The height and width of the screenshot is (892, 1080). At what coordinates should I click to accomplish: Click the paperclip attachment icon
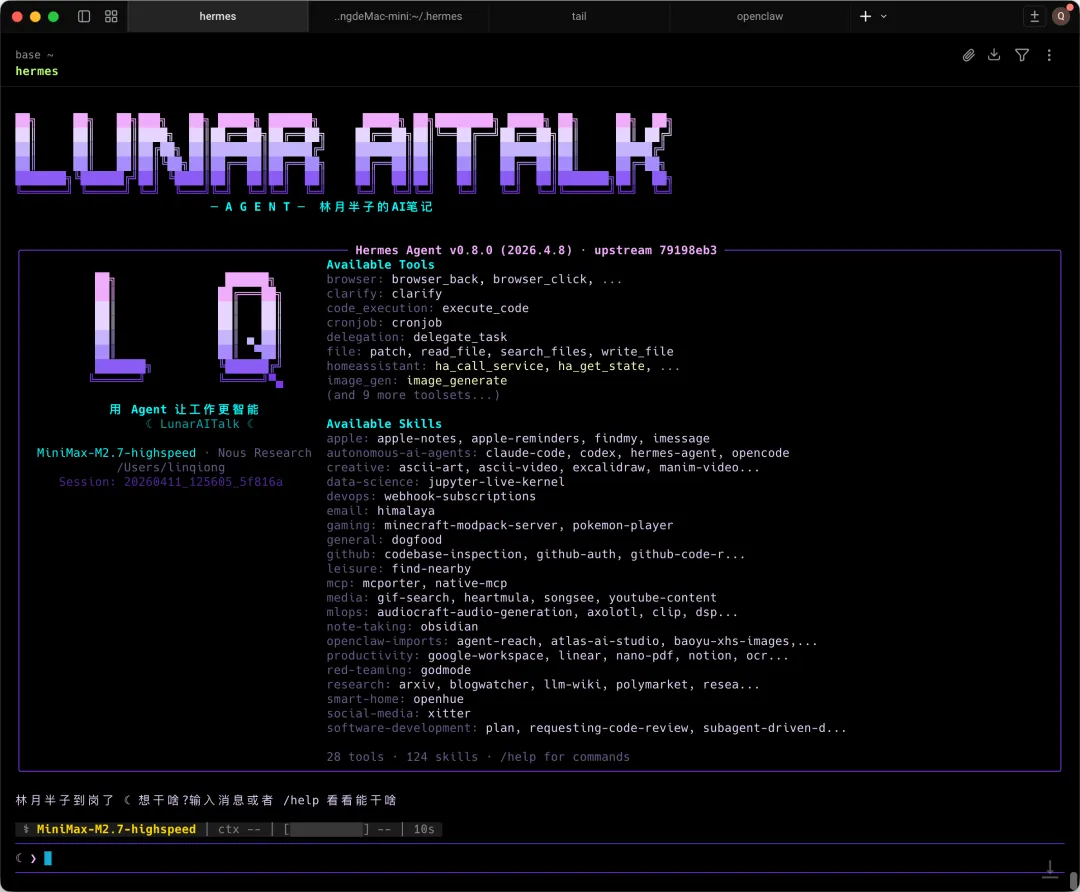click(x=968, y=55)
